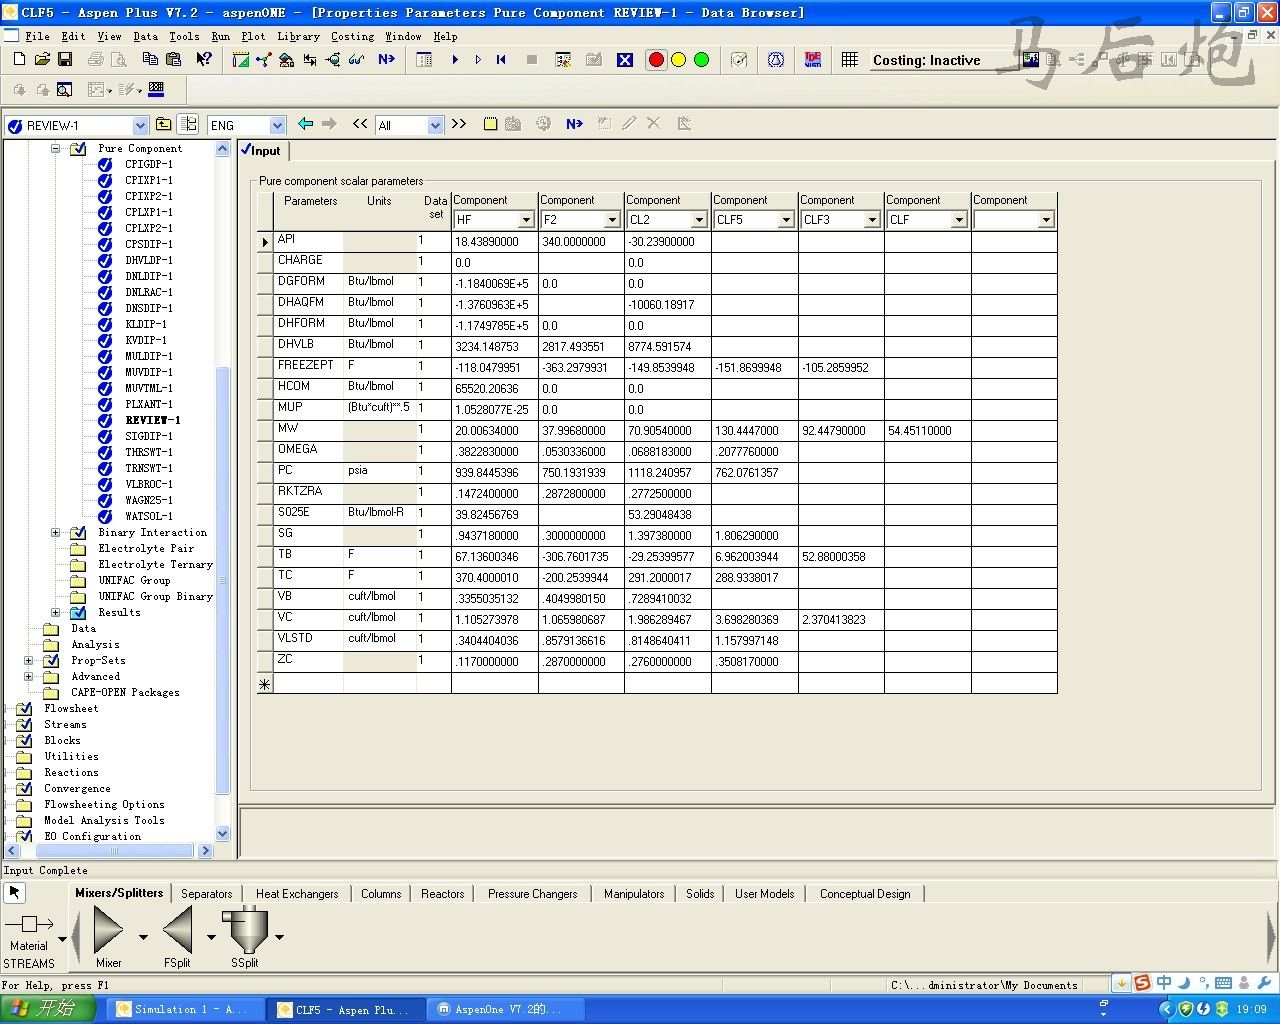The height and width of the screenshot is (1024, 1280).
Task: Open the Tools menu
Action: point(184,36)
